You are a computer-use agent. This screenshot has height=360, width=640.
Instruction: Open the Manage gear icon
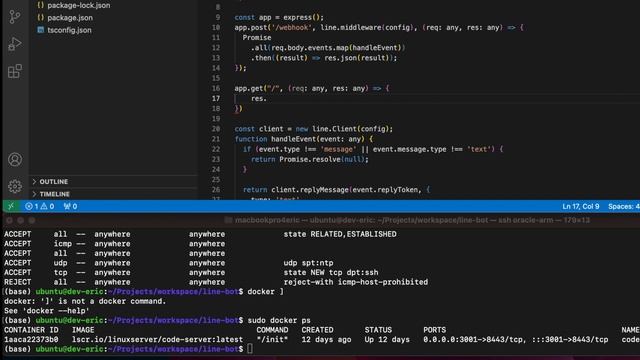click(15, 187)
